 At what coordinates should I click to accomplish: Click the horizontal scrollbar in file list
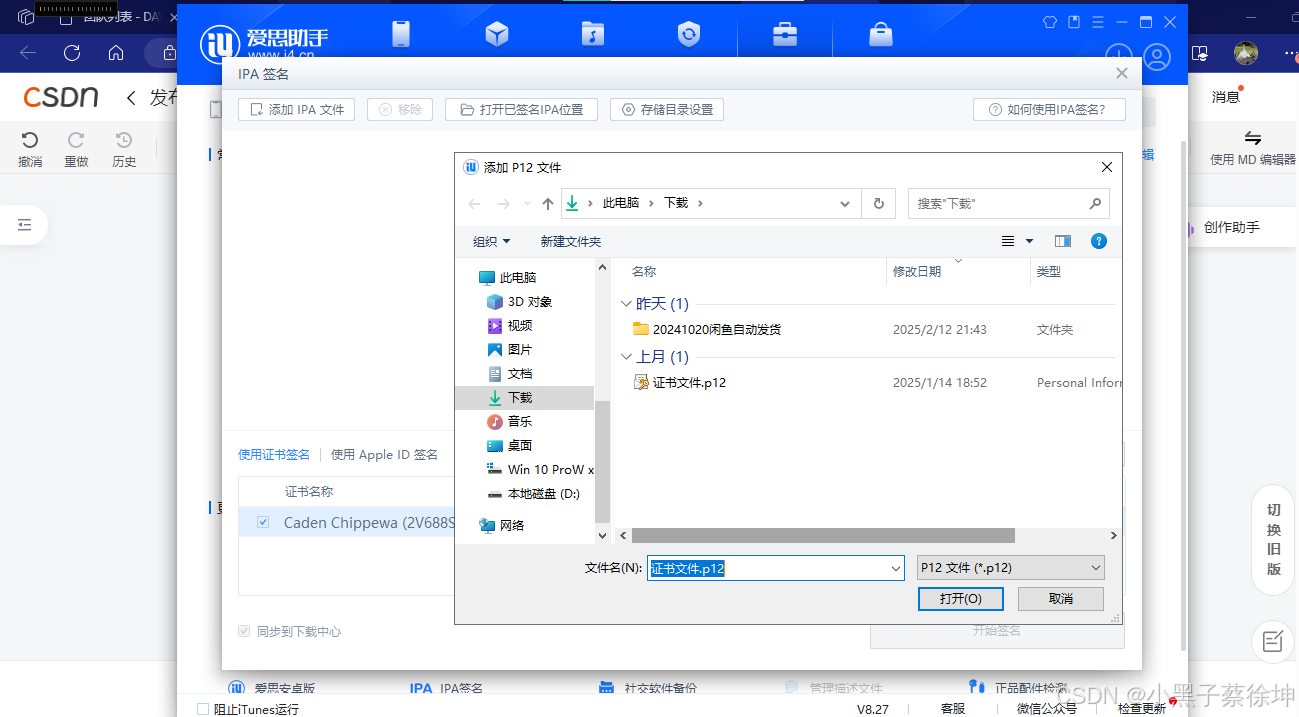823,536
